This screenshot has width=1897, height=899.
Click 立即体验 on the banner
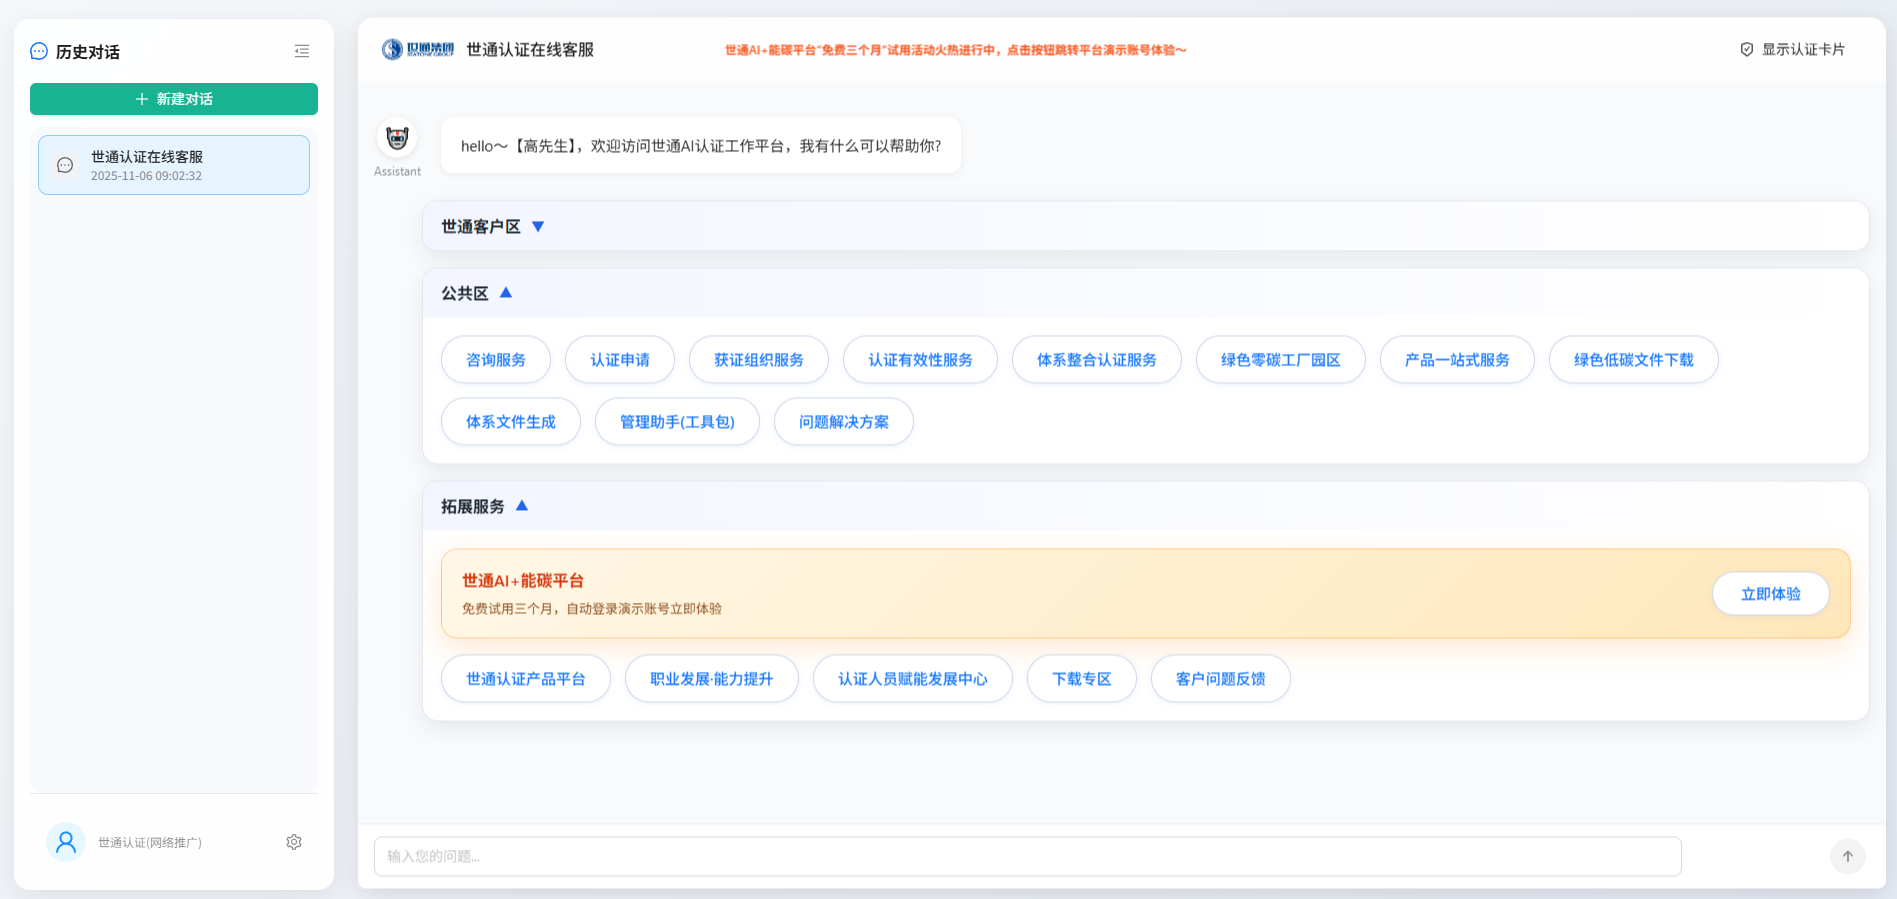click(x=1771, y=594)
